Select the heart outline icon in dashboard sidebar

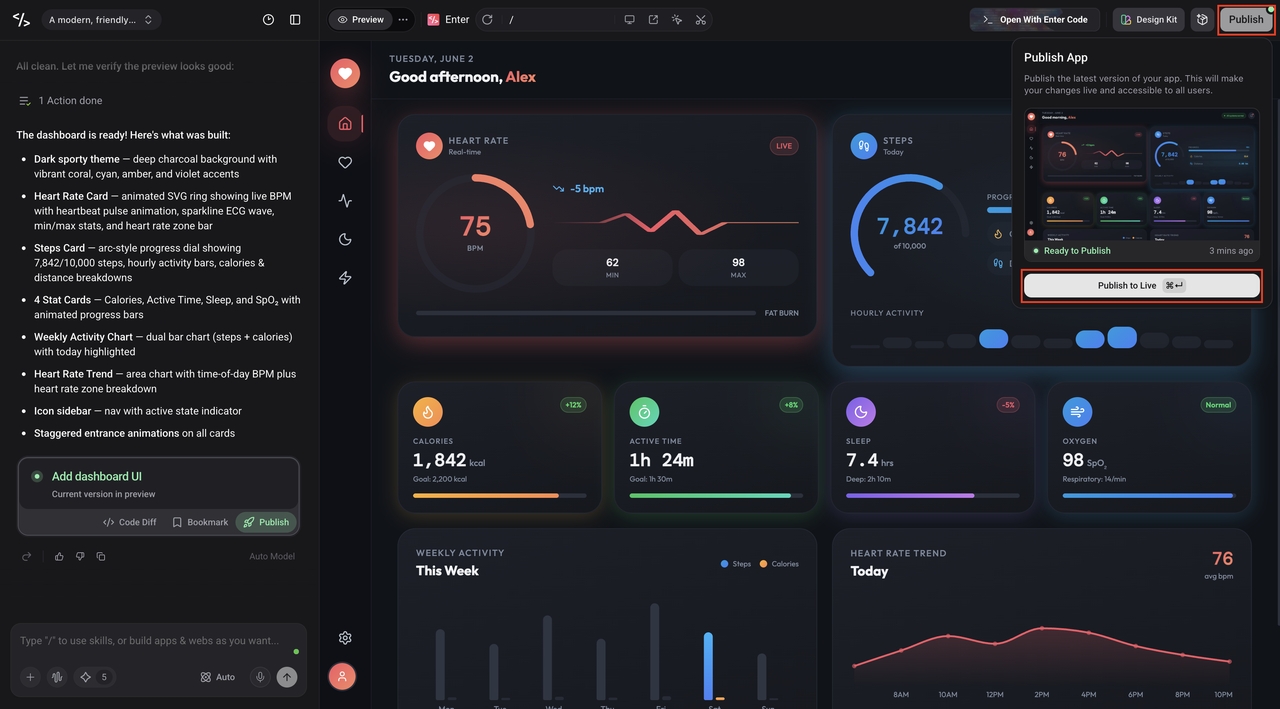[345, 162]
